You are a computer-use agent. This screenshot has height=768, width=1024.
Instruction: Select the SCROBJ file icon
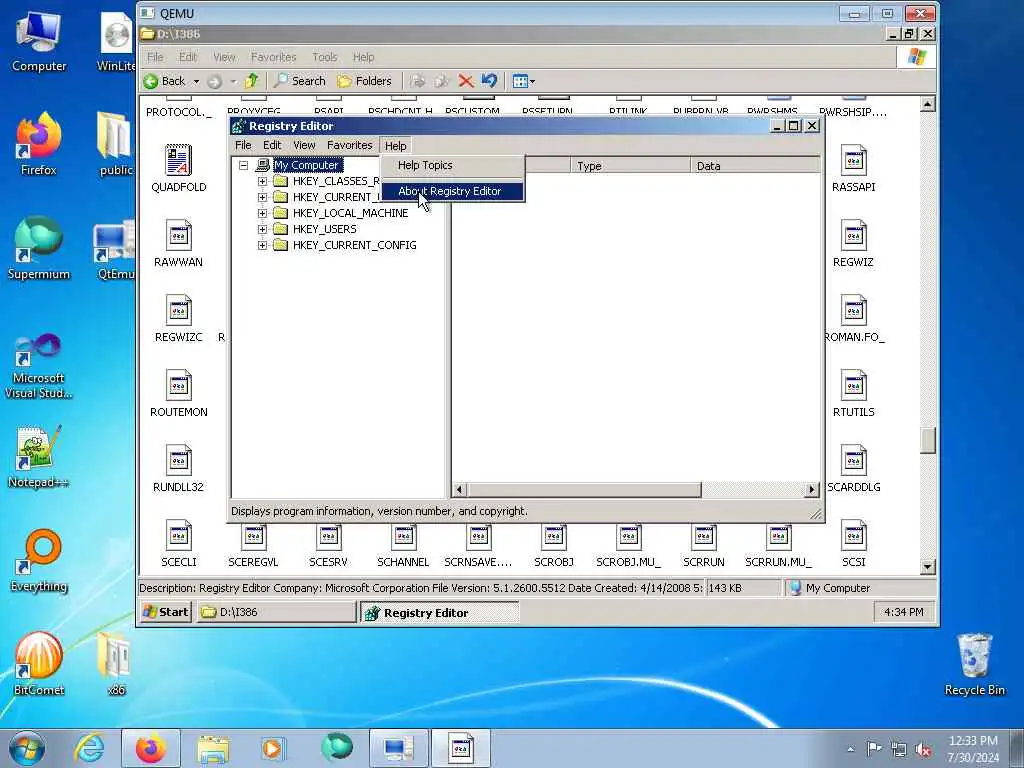(x=554, y=544)
